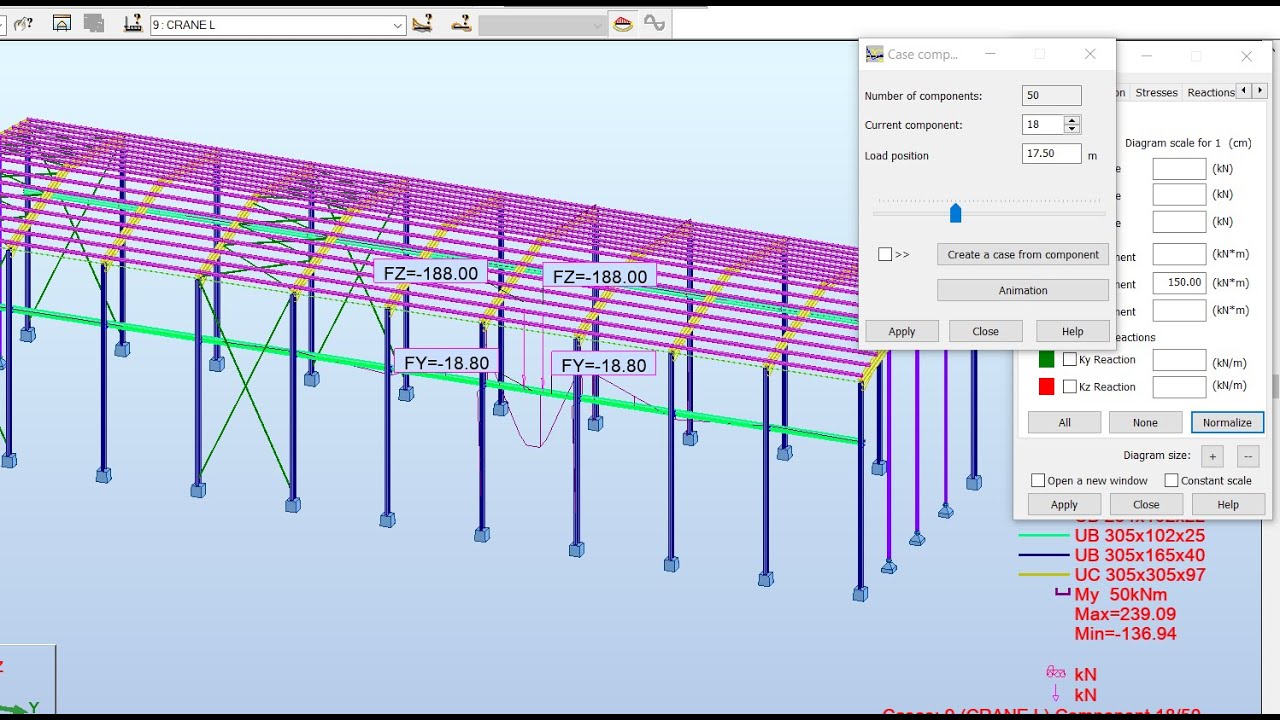The height and width of the screenshot is (720, 1280).
Task: Click Create a case from component
Action: click(x=1023, y=255)
